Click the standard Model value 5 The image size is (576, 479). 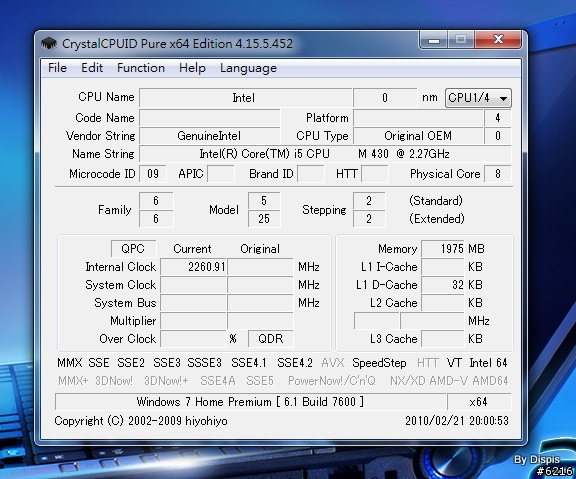point(264,201)
